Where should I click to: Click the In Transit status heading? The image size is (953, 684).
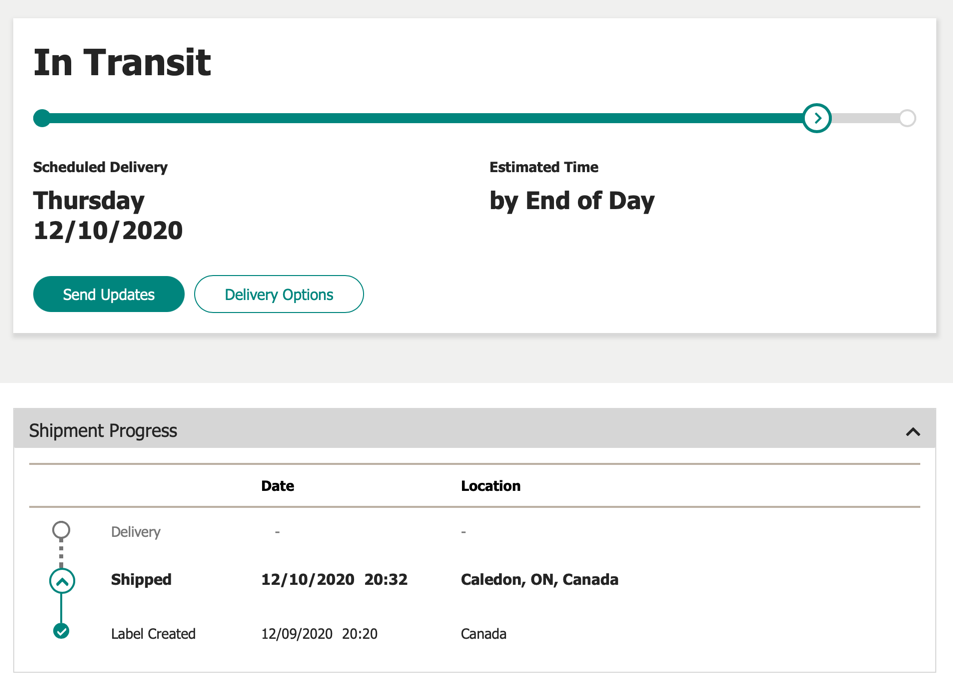122,62
